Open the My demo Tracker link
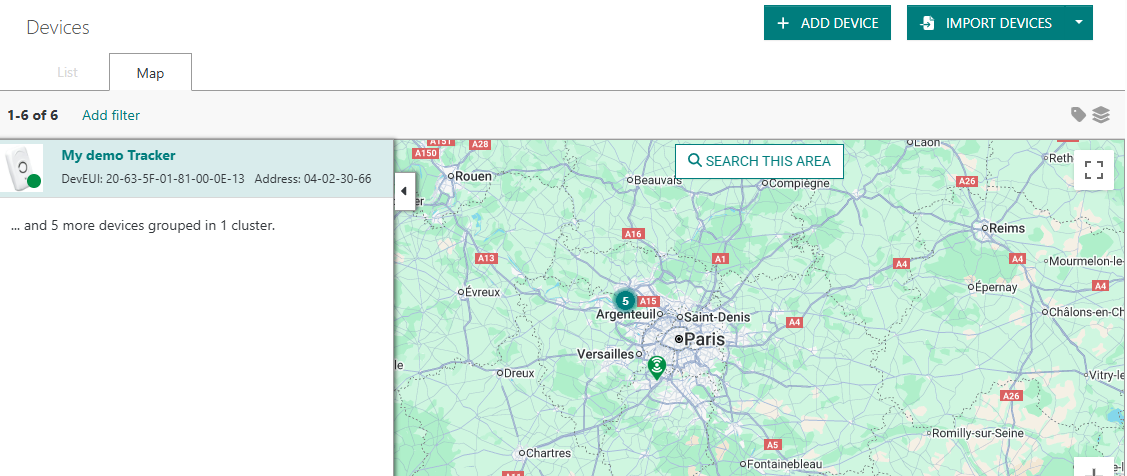Screen dimensions: 1127x476 click(x=118, y=155)
